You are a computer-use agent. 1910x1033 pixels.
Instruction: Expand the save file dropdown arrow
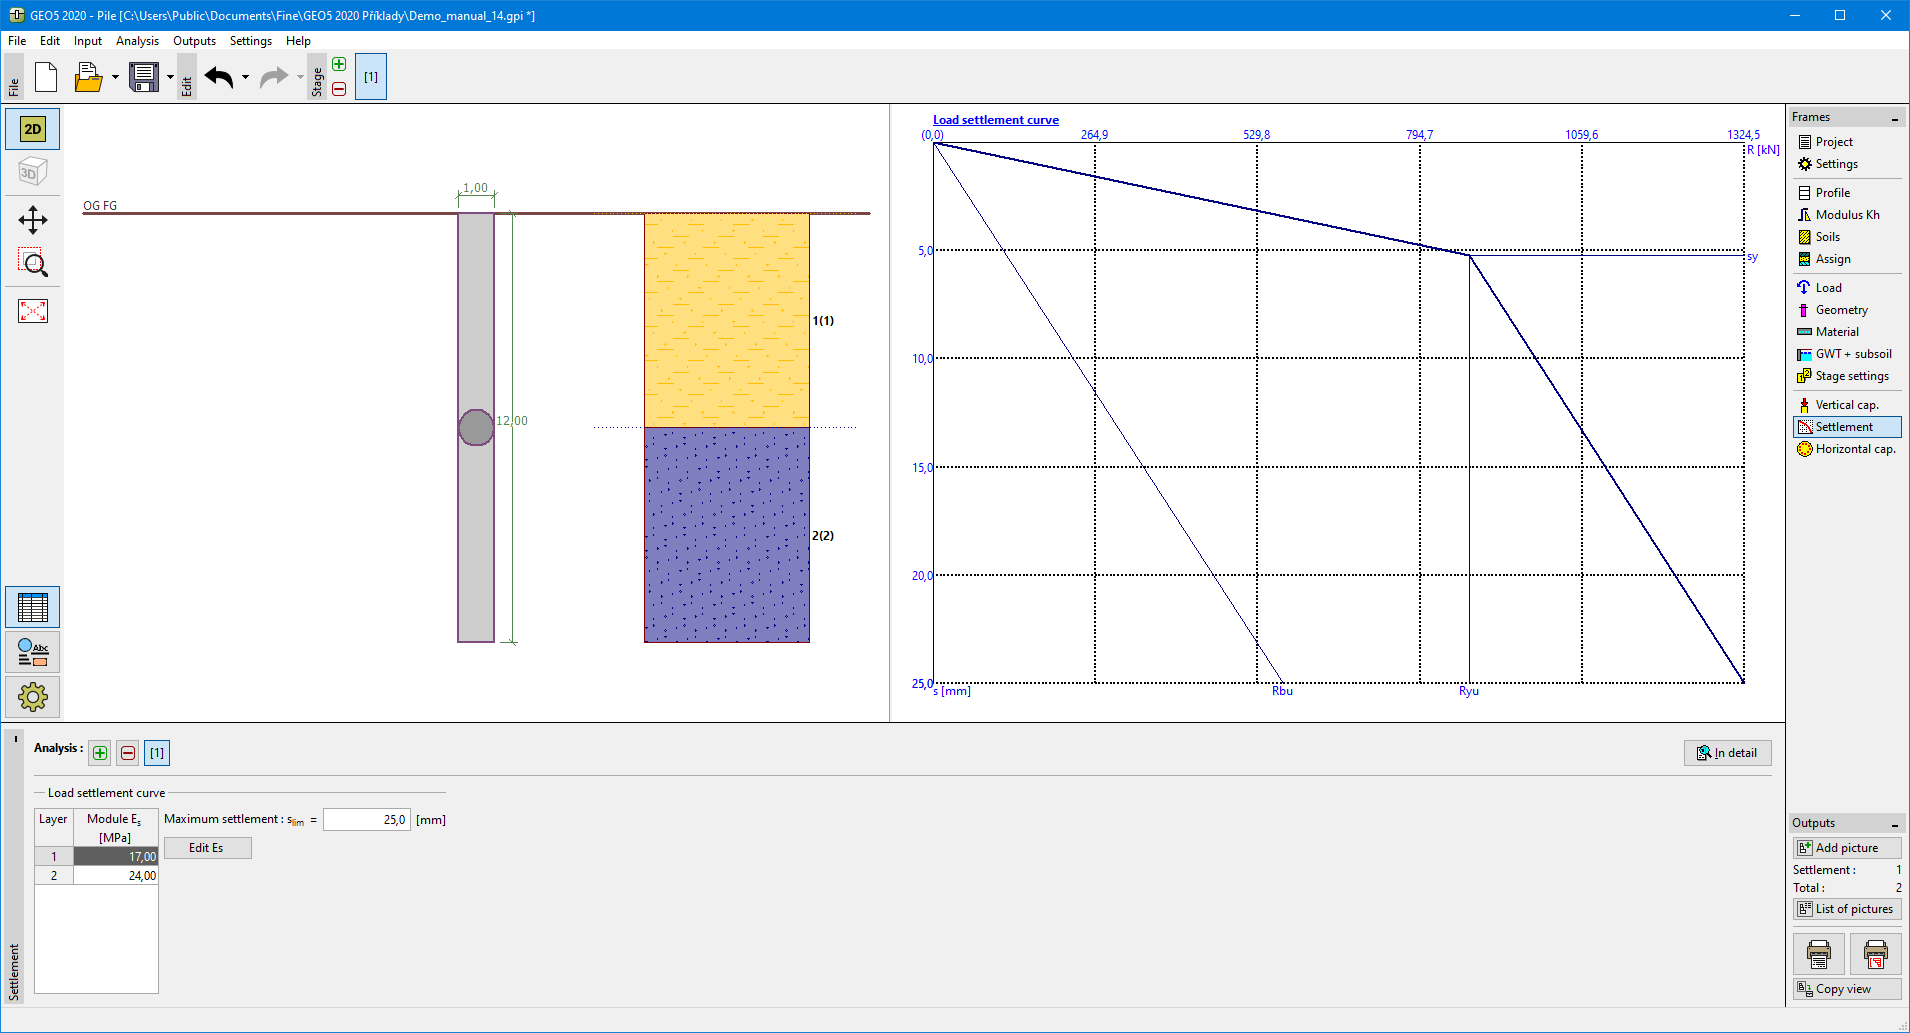170,77
